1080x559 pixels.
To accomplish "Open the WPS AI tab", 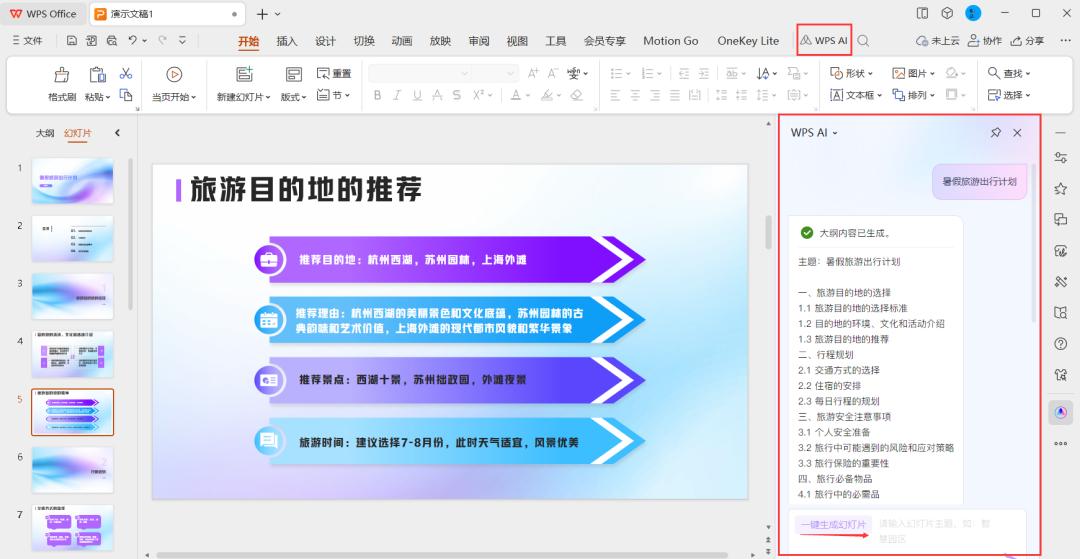I will 824,41.
